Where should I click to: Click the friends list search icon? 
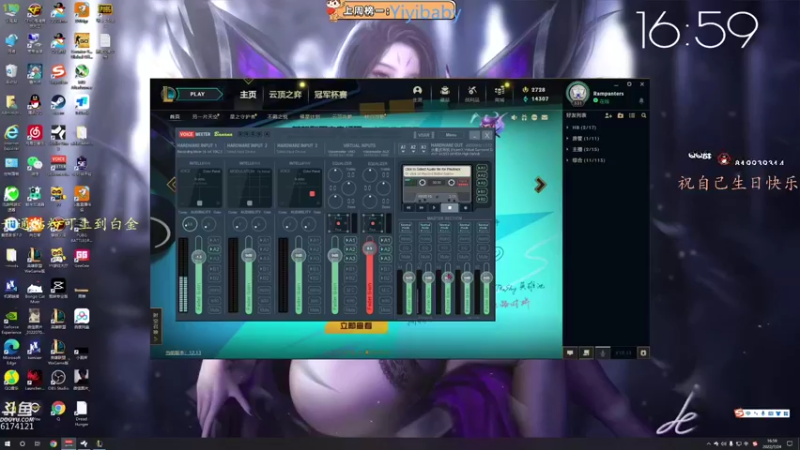pyautogui.click(x=643, y=116)
